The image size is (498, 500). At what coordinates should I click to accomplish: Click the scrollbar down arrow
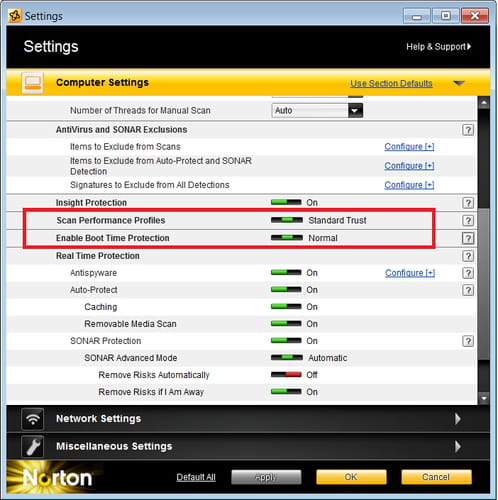tap(484, 398)
